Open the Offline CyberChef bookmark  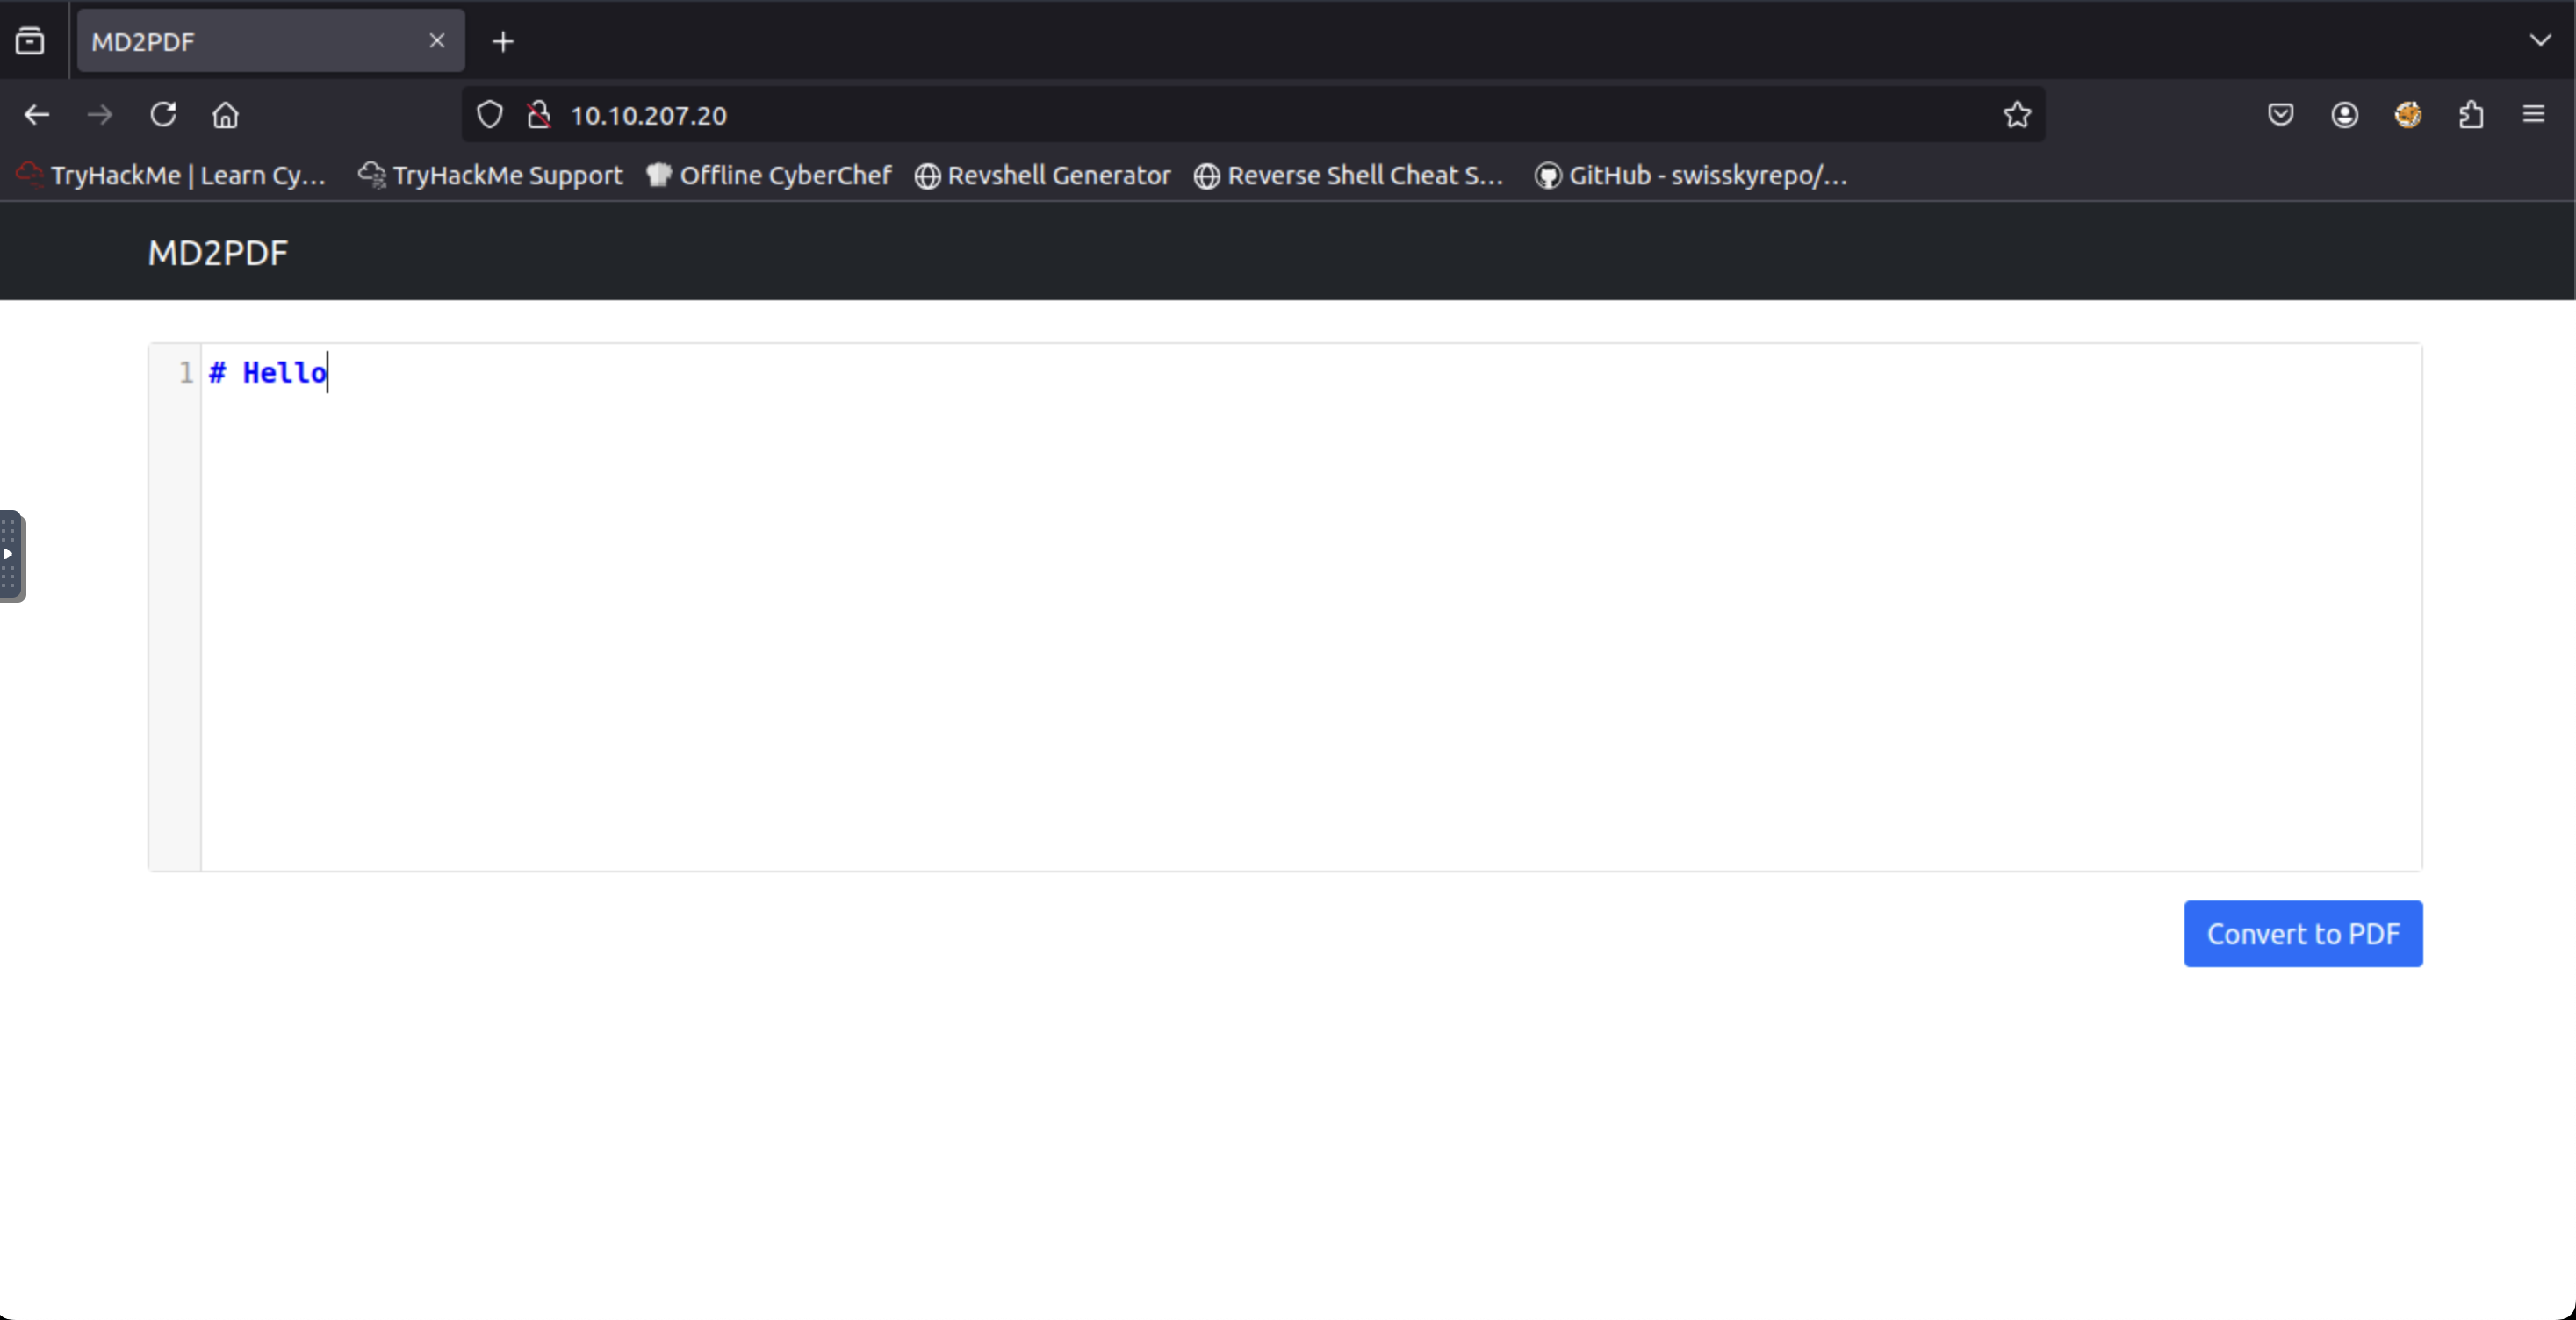768,175
